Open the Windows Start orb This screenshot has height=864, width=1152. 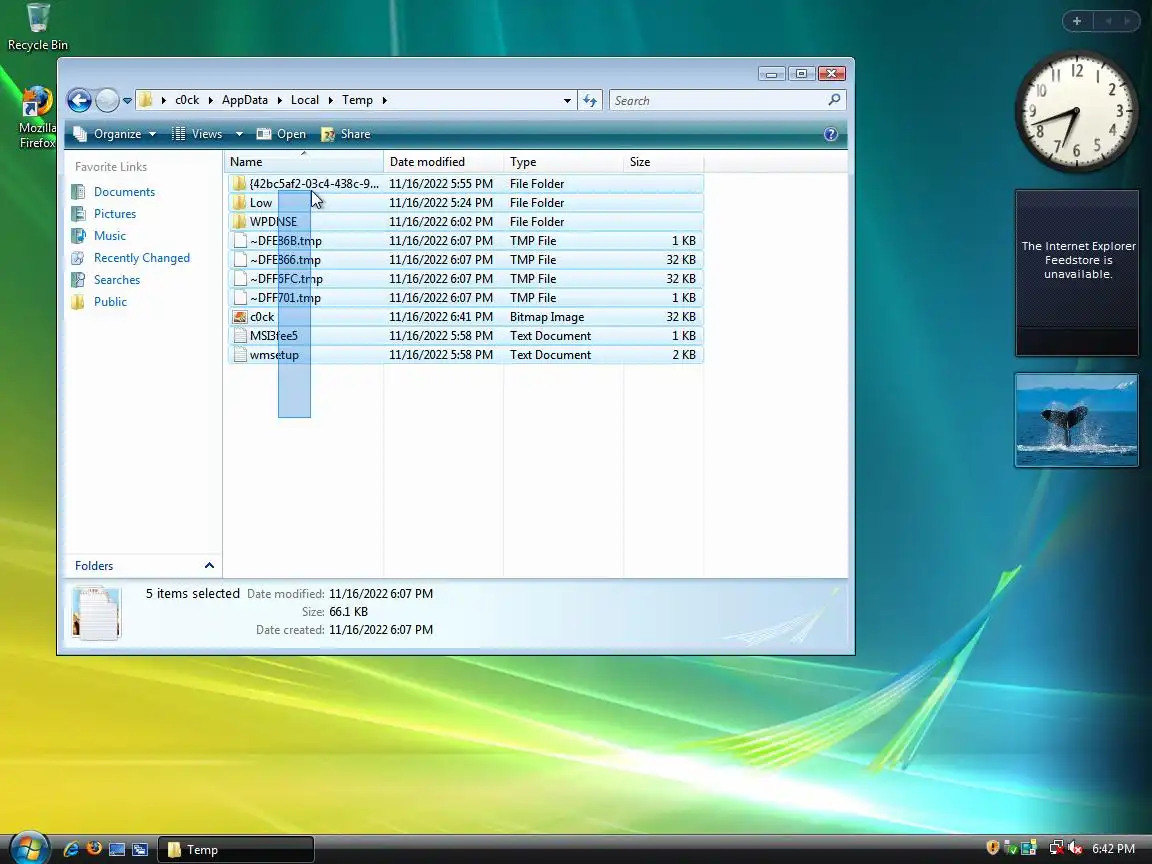[29, 848]
